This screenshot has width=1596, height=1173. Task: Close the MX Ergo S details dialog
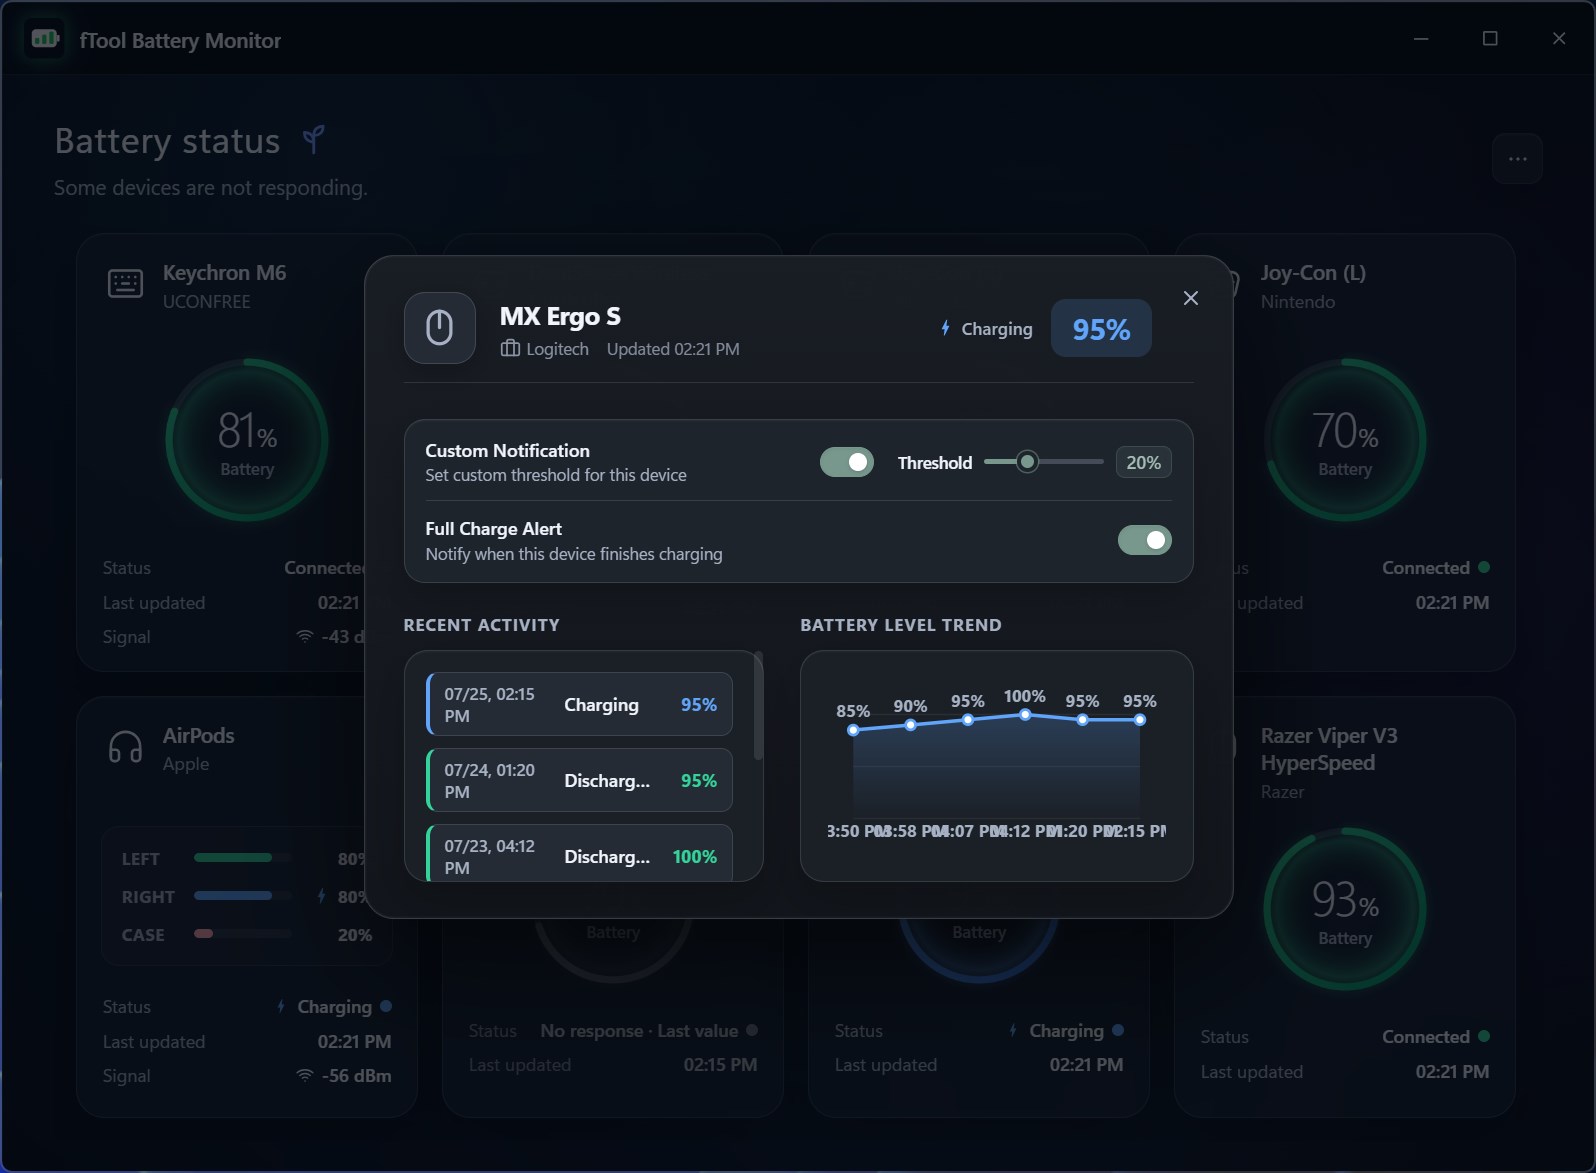coord(1190,298)
